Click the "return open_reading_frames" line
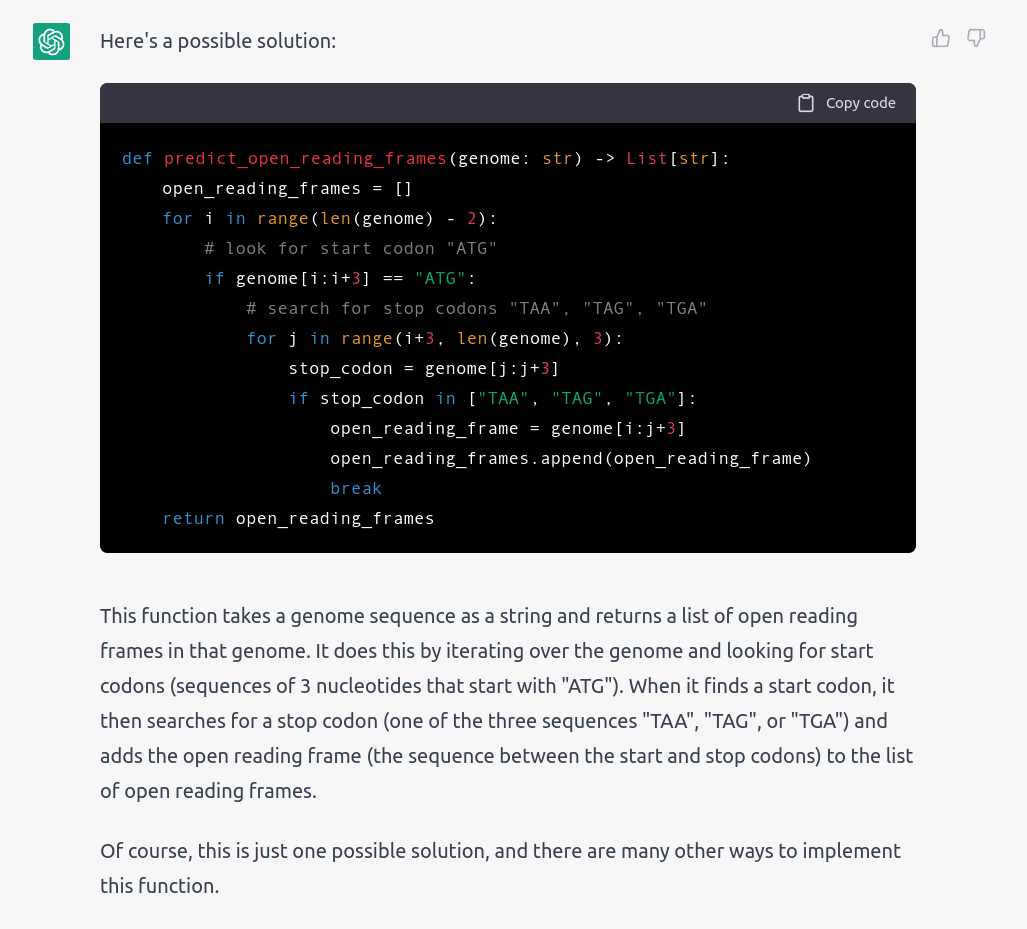Image resolution: width=1027 pixels, height=929 pixels. (299, 519)
